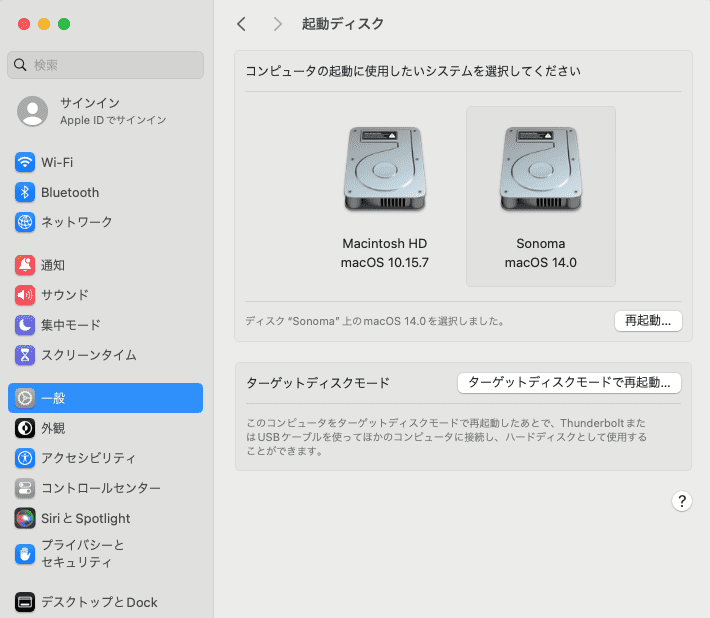Click ターゲットディスクモードで再起動... button

(x=569, y=383)
